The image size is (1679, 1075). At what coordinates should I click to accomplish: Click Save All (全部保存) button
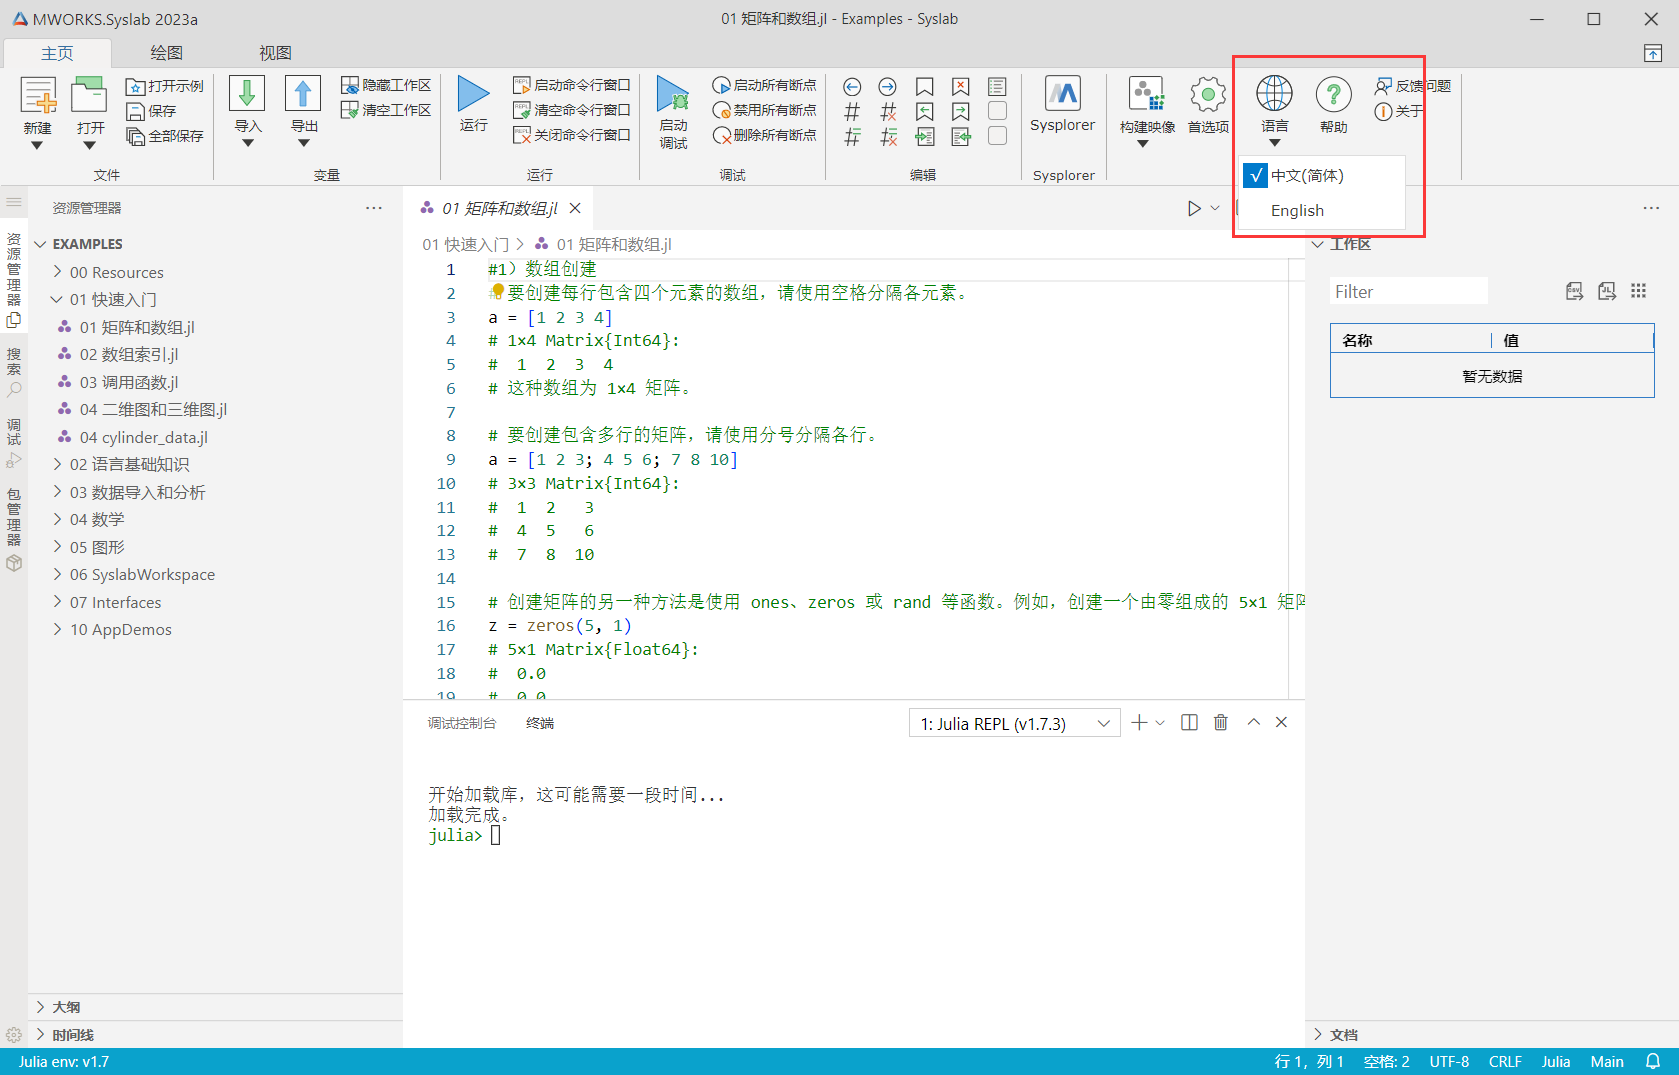click(x=165, y=136)
